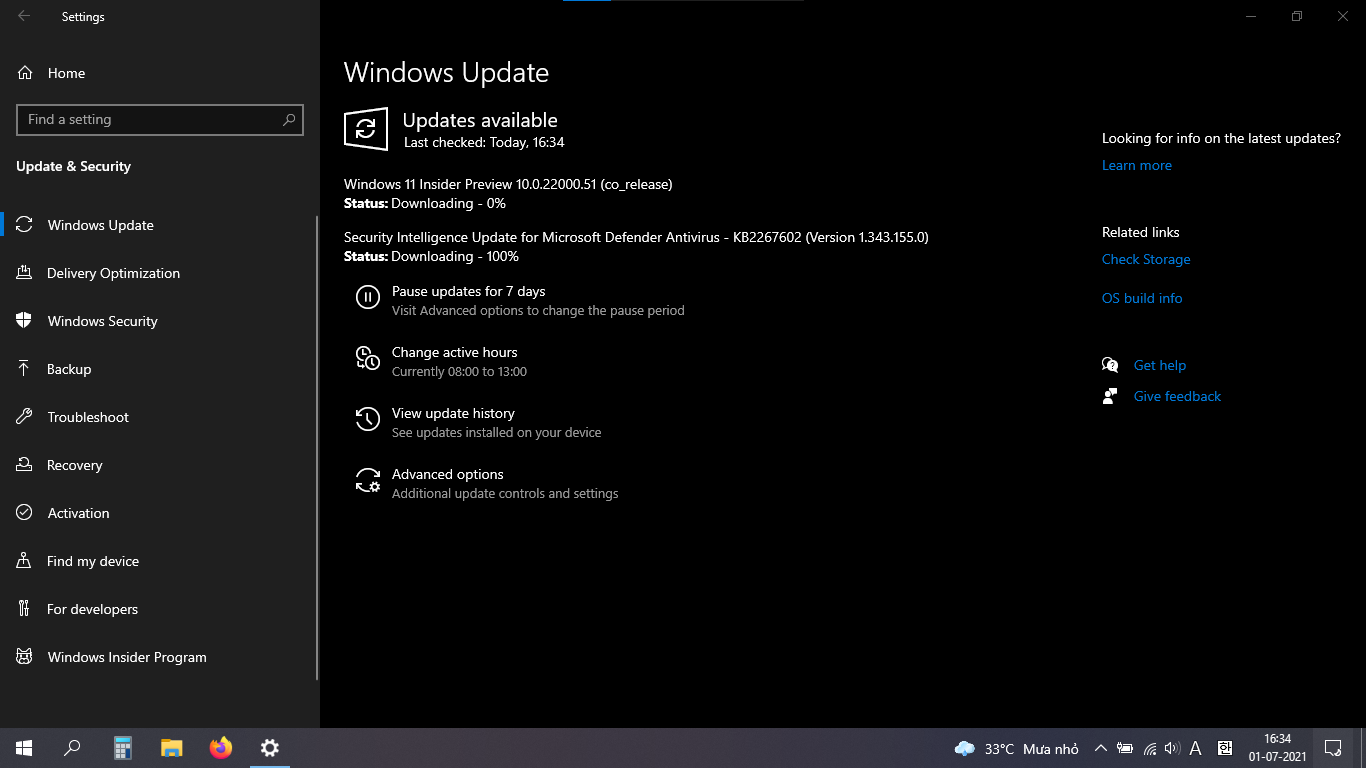1366x768 pixels.
Task: Click the Troubleshoot wrench icon
Action: point(25,417)
